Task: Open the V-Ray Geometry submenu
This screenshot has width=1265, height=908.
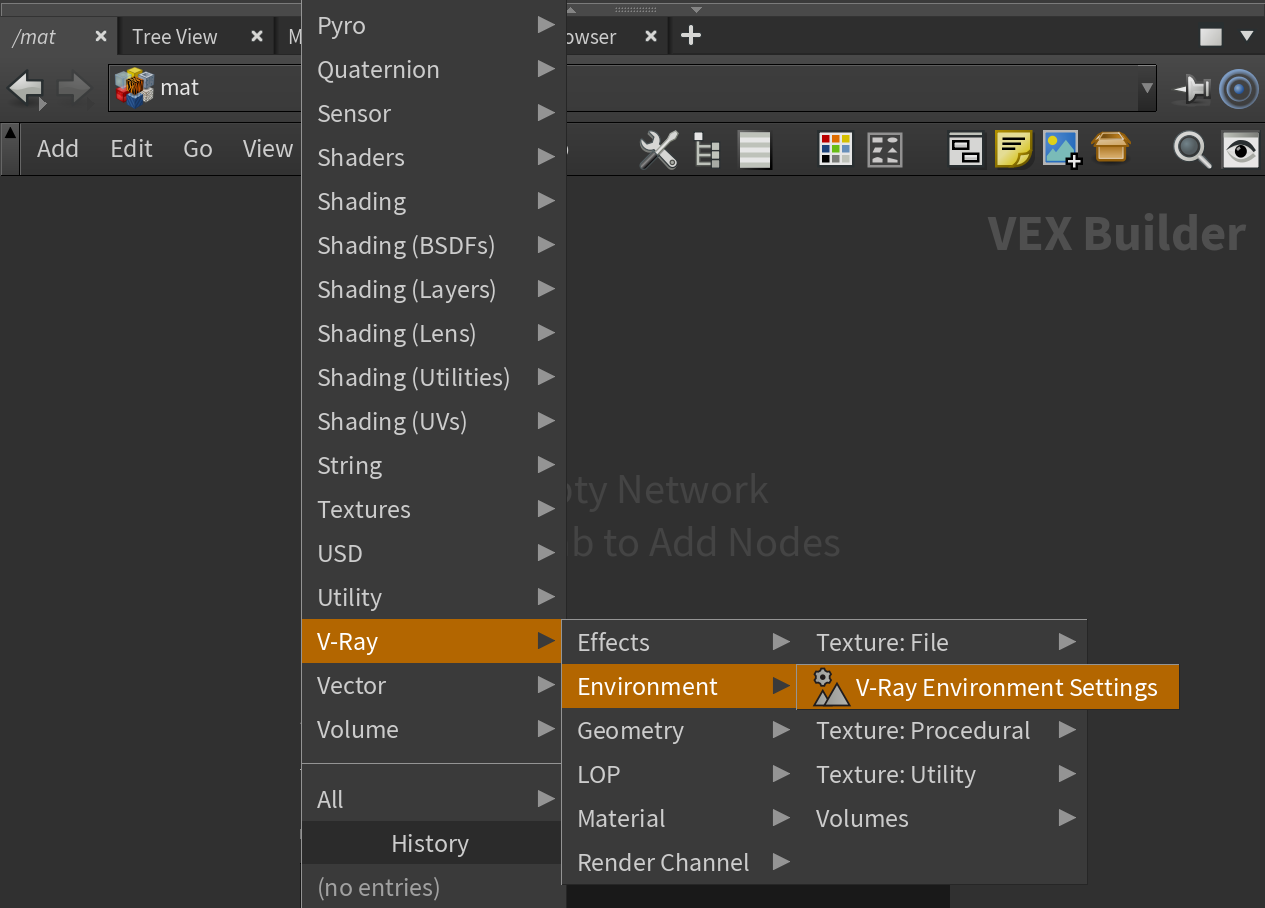Action: tap(679, 730)
